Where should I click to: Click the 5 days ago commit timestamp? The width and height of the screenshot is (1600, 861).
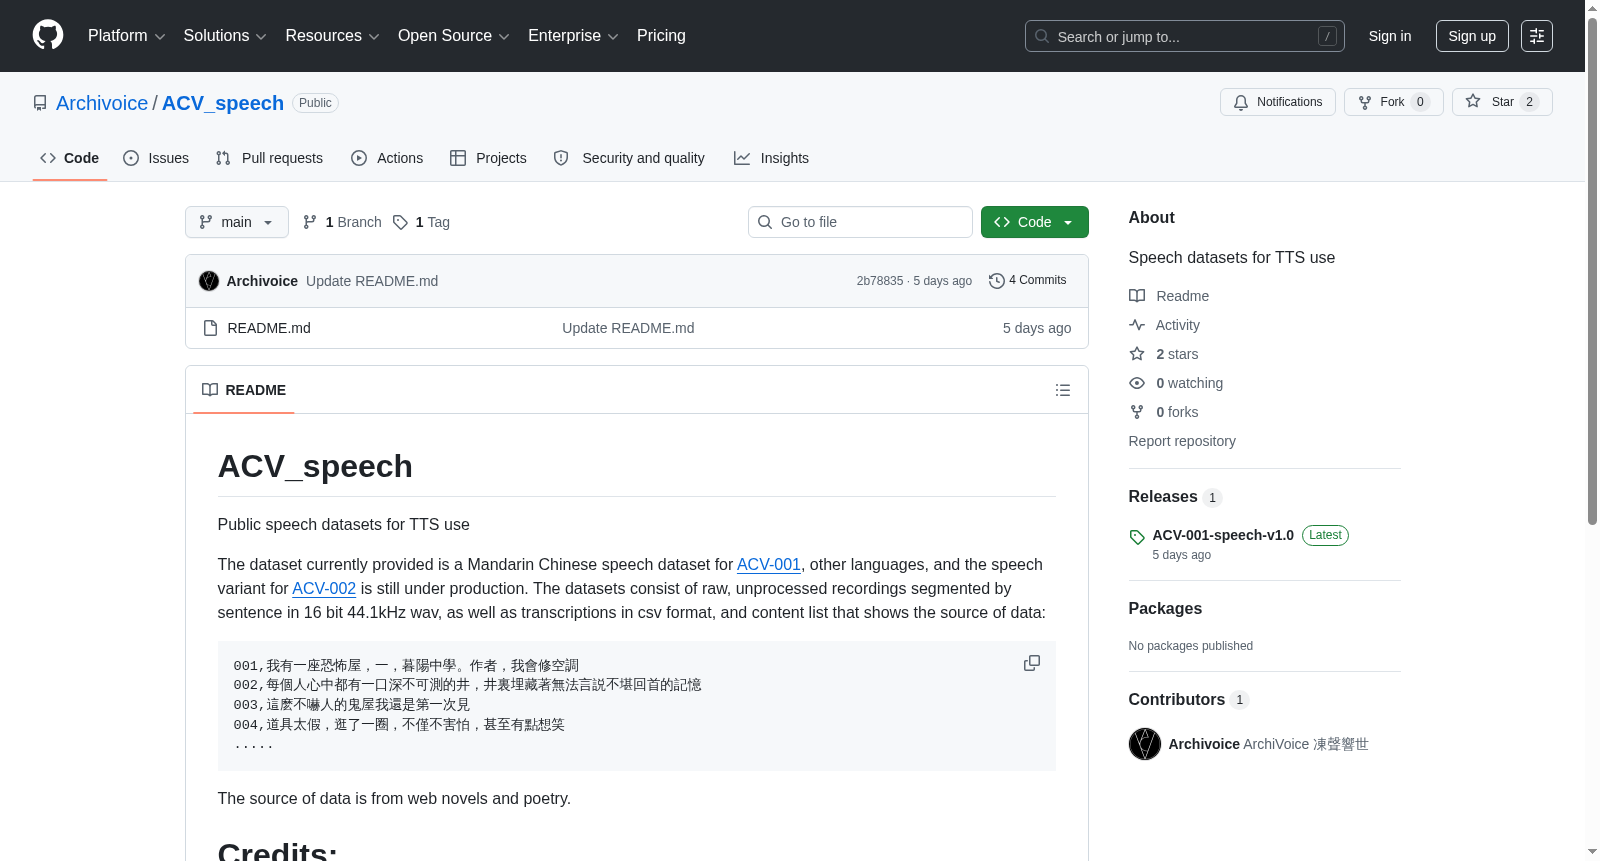942,281
